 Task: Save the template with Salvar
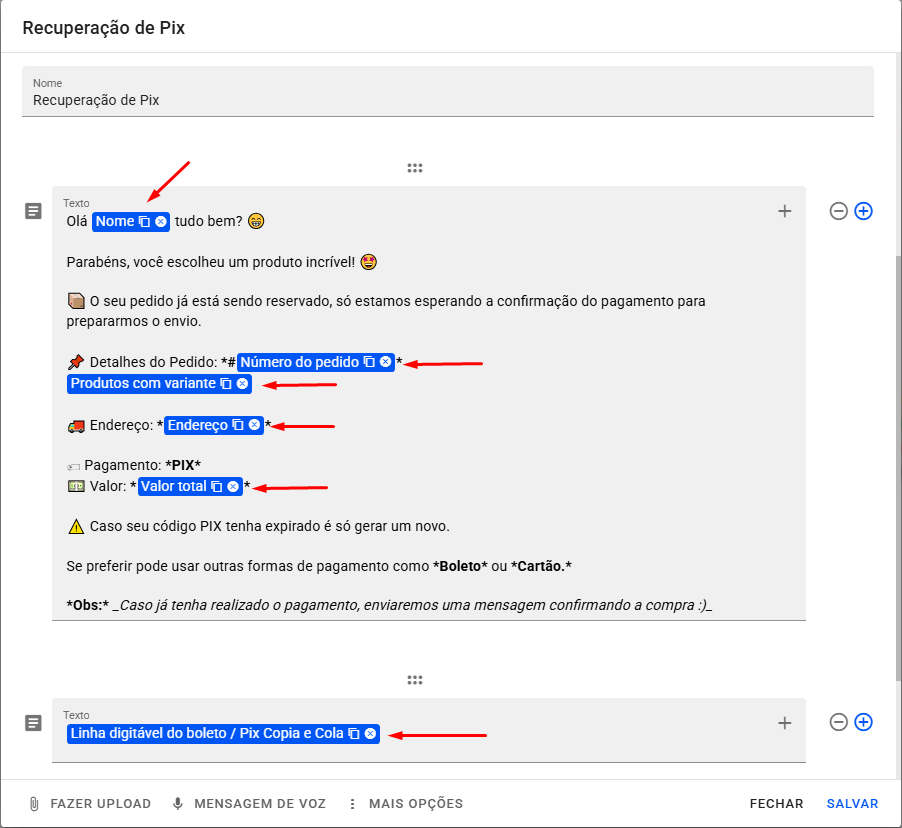pos(852,804)
